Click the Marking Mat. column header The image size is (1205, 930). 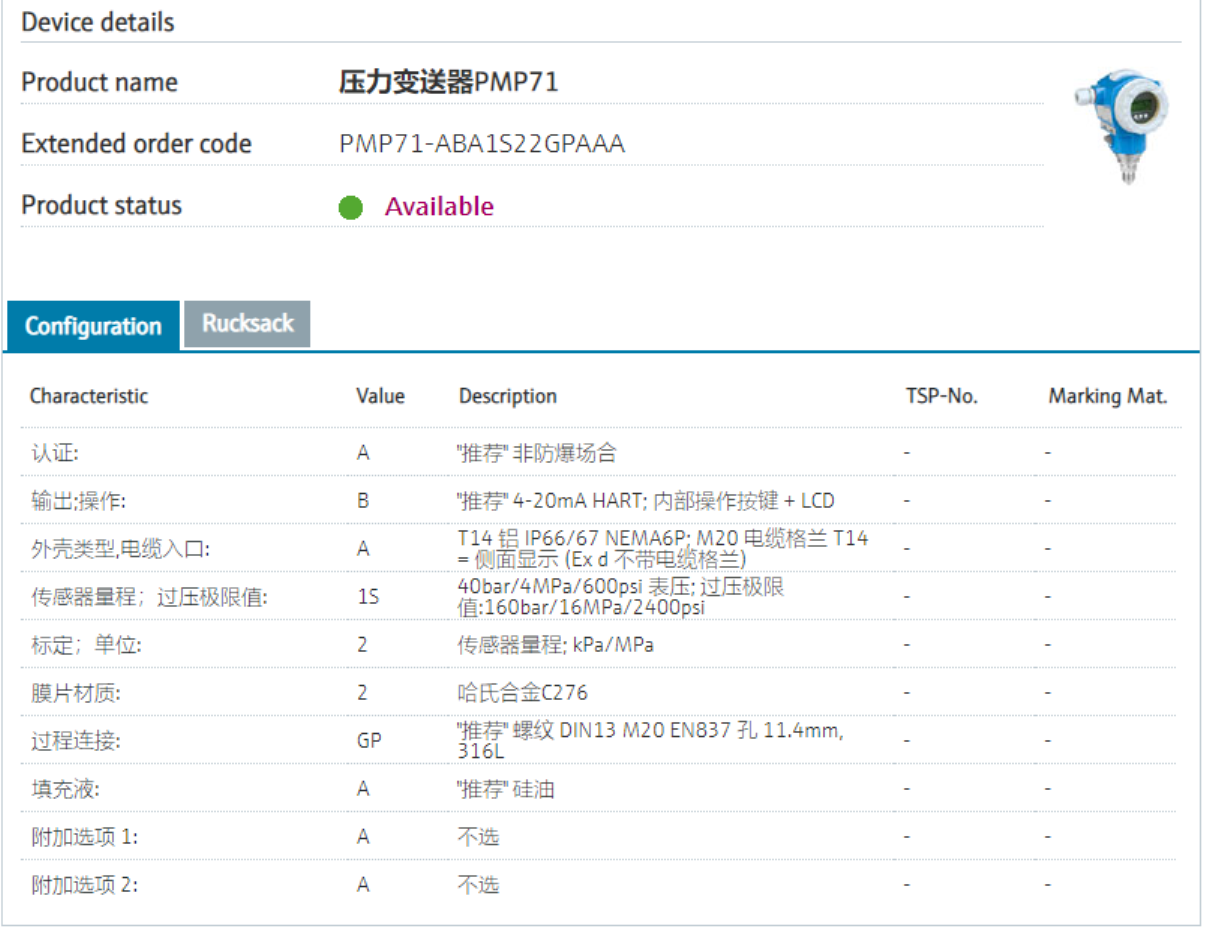tap(1107, 396)
